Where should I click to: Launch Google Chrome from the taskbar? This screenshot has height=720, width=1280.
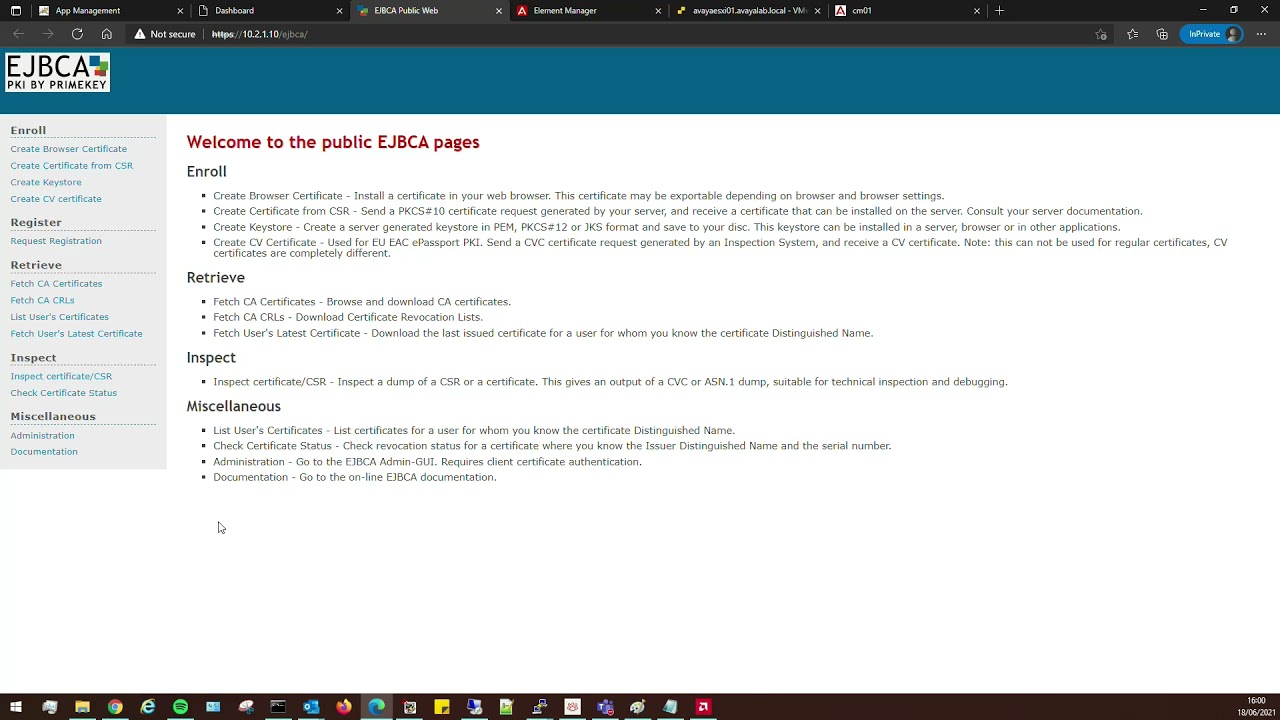[115, 707]
